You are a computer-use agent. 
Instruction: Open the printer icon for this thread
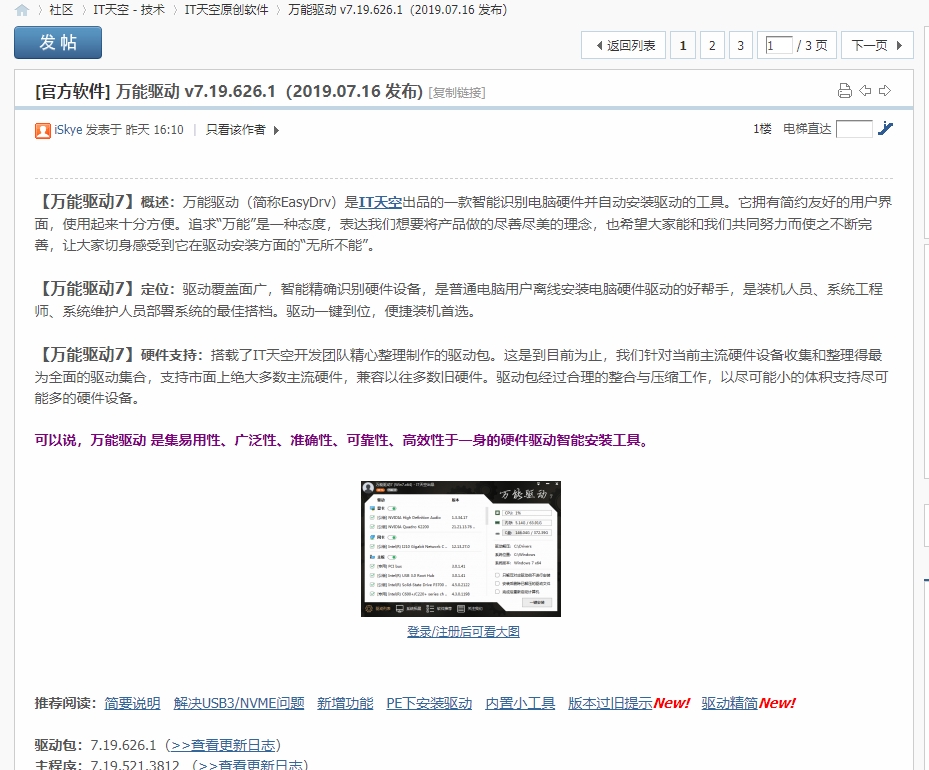[x=845, y=91]
